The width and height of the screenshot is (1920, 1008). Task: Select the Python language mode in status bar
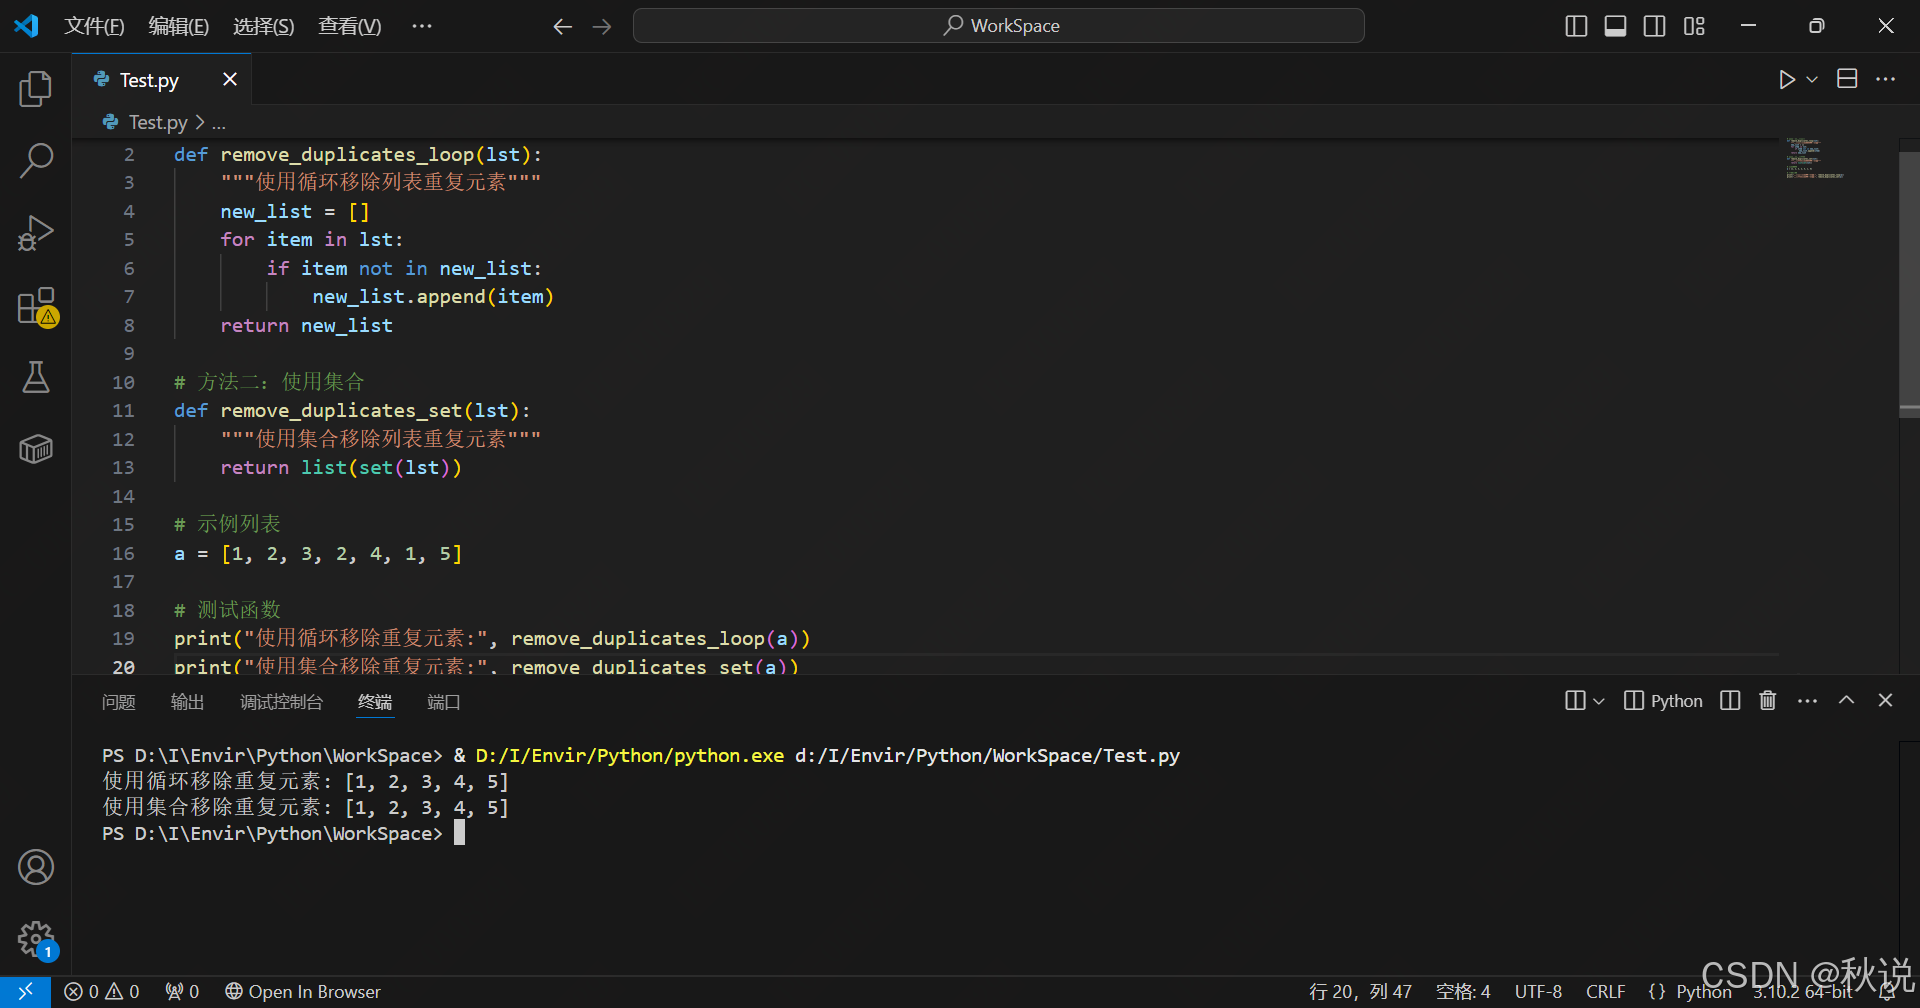coord(1704,992)
